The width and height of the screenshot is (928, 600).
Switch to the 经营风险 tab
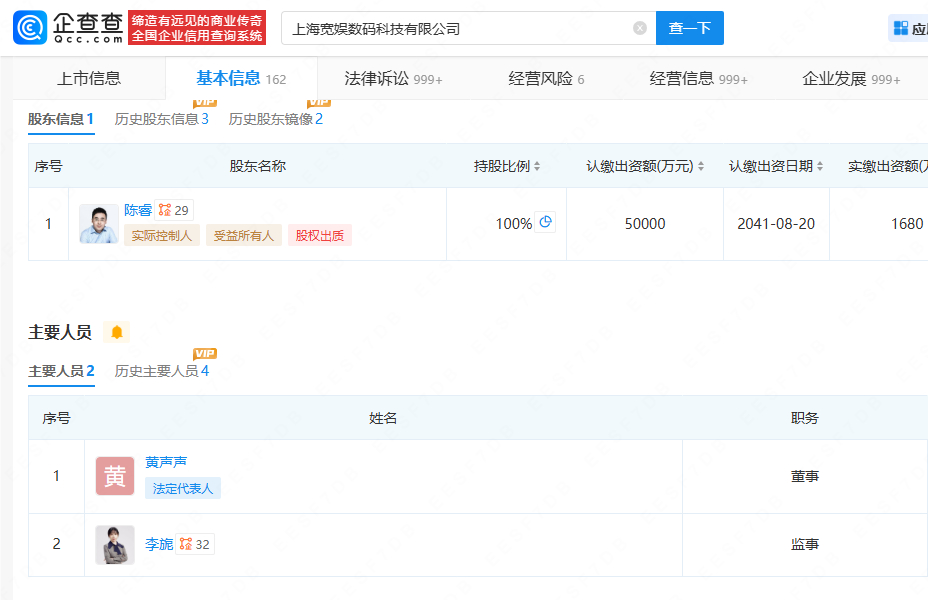pos(546,78)
